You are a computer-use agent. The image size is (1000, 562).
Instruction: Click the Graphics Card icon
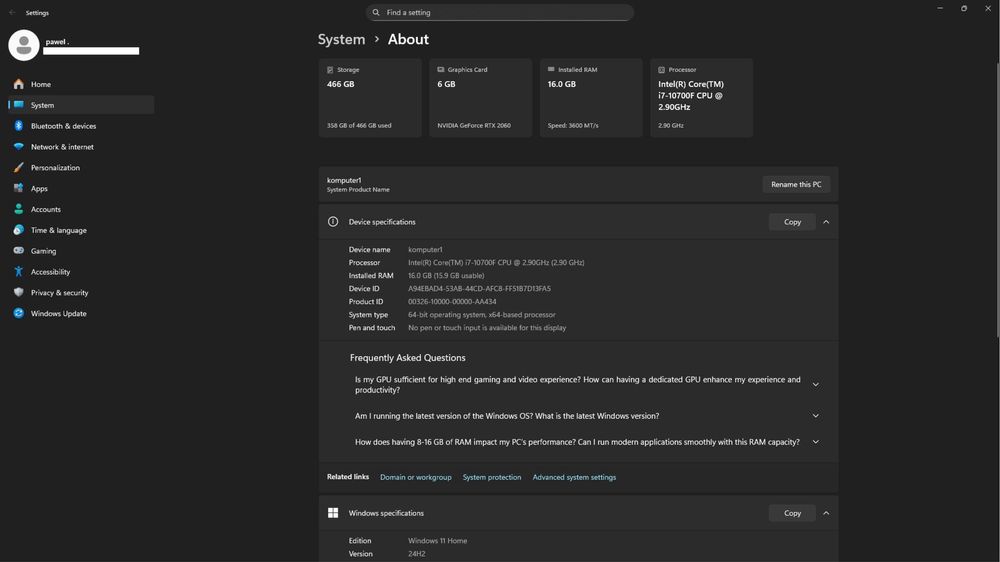[441, 70]
